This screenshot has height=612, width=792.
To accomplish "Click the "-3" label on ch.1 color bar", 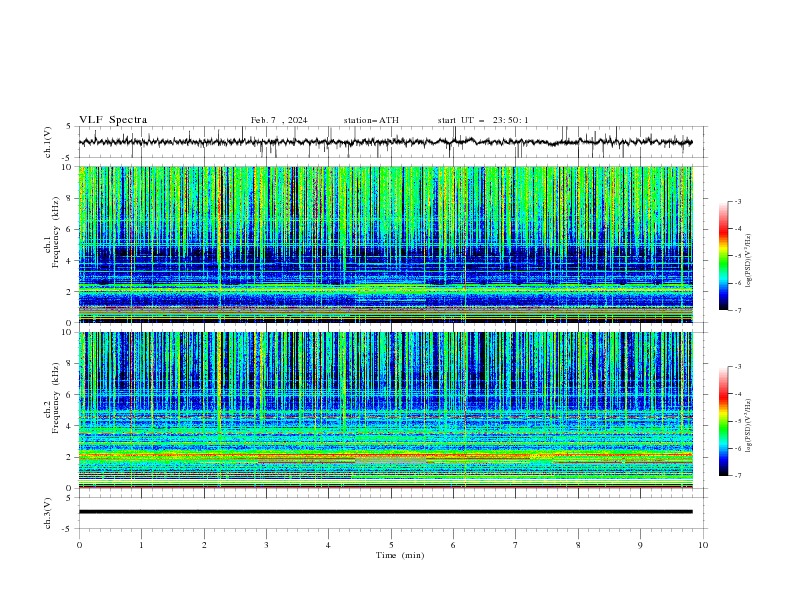I will (737, 201).
